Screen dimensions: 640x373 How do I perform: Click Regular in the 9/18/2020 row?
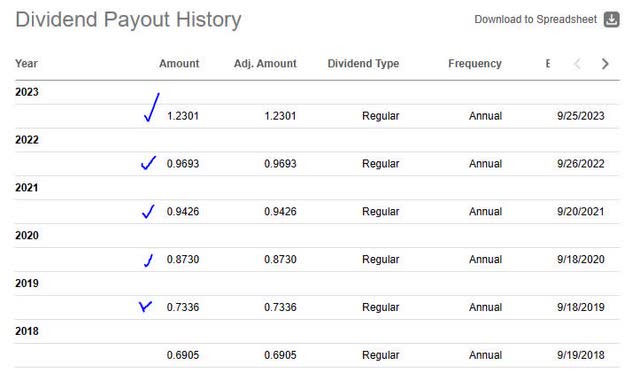pos(380,259)
